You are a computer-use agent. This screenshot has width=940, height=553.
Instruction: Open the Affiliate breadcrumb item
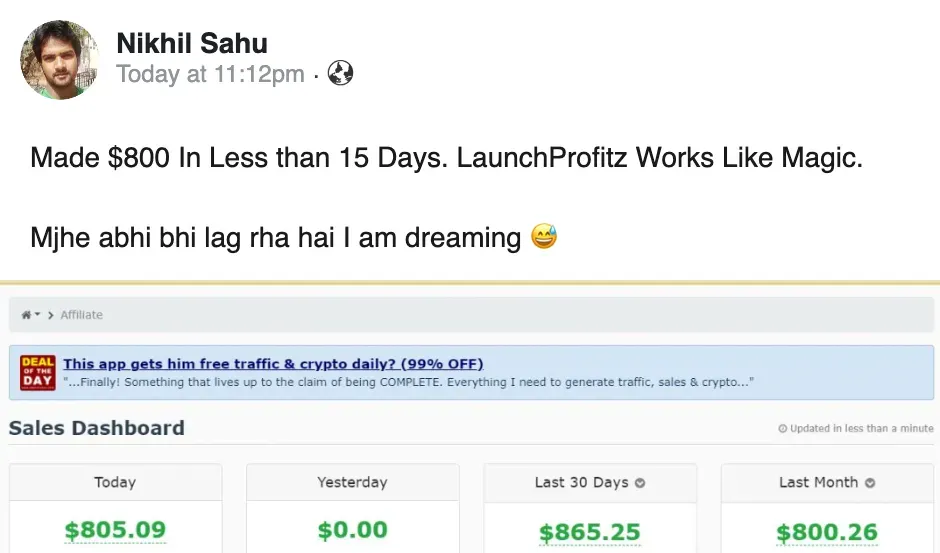coord(81,315)
